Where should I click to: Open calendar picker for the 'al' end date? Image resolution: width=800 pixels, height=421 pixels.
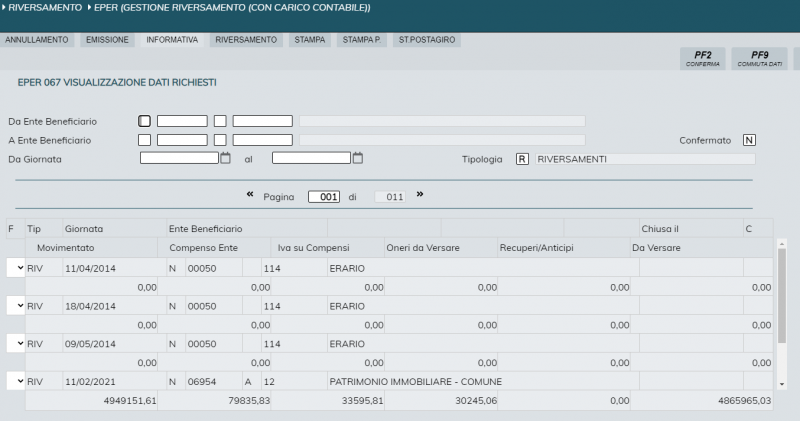pyautogui.click(x=357, y=158)
